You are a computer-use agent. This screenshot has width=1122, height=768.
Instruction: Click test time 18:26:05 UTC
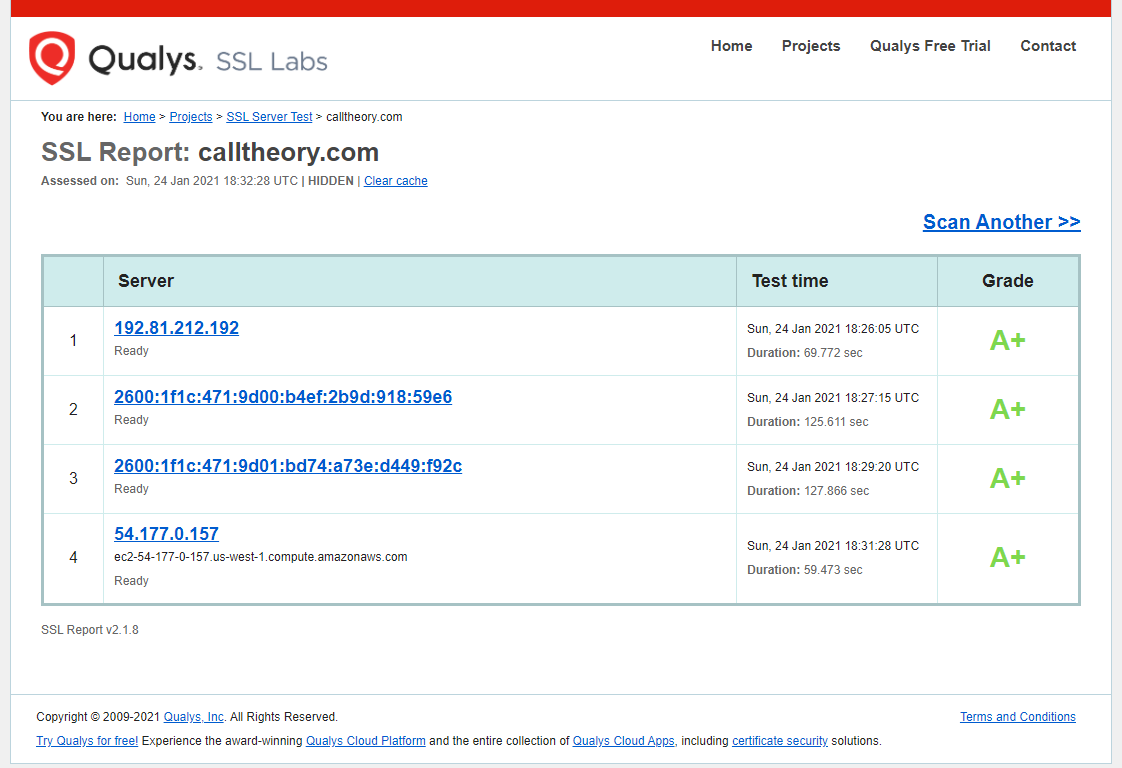pyautogui.click(x=833, y=329)
